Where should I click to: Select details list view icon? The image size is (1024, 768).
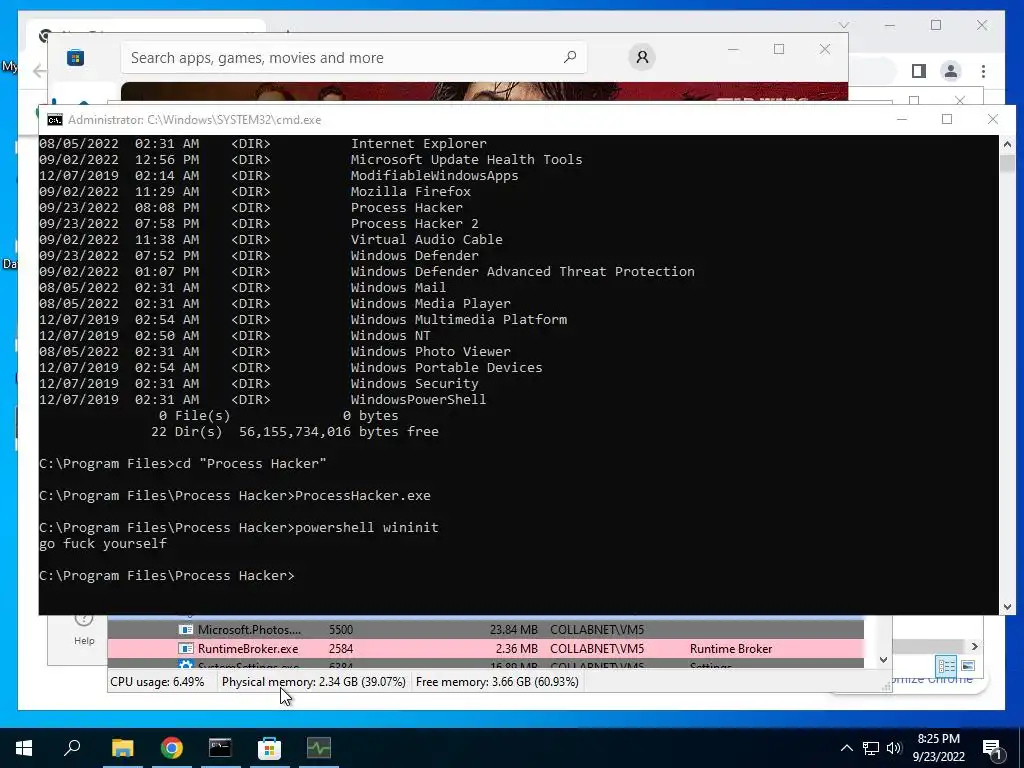coord(946,665)
